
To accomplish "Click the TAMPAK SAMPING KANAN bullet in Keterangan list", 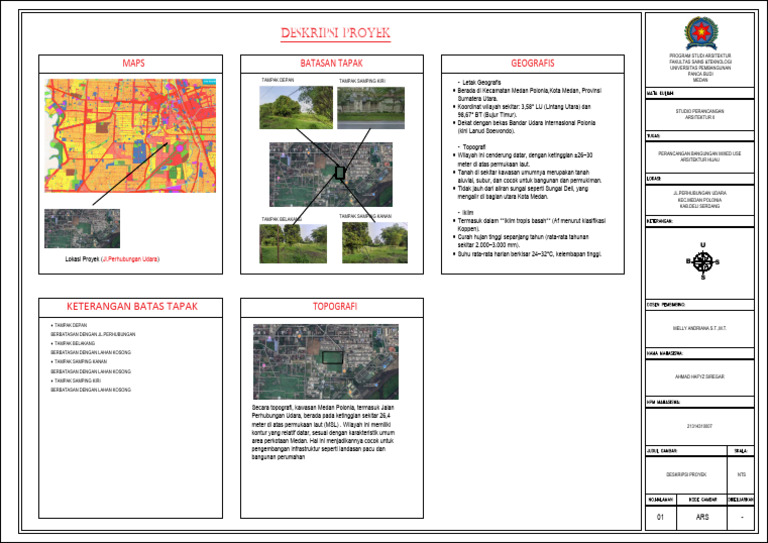I will point(80,361).
